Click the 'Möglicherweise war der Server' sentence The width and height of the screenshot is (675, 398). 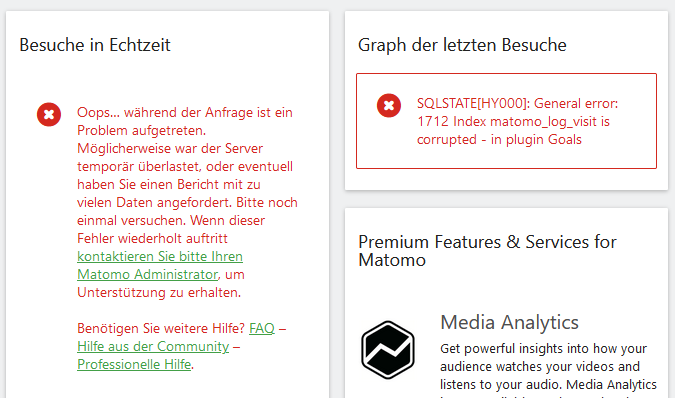click(x=170, y=148)
